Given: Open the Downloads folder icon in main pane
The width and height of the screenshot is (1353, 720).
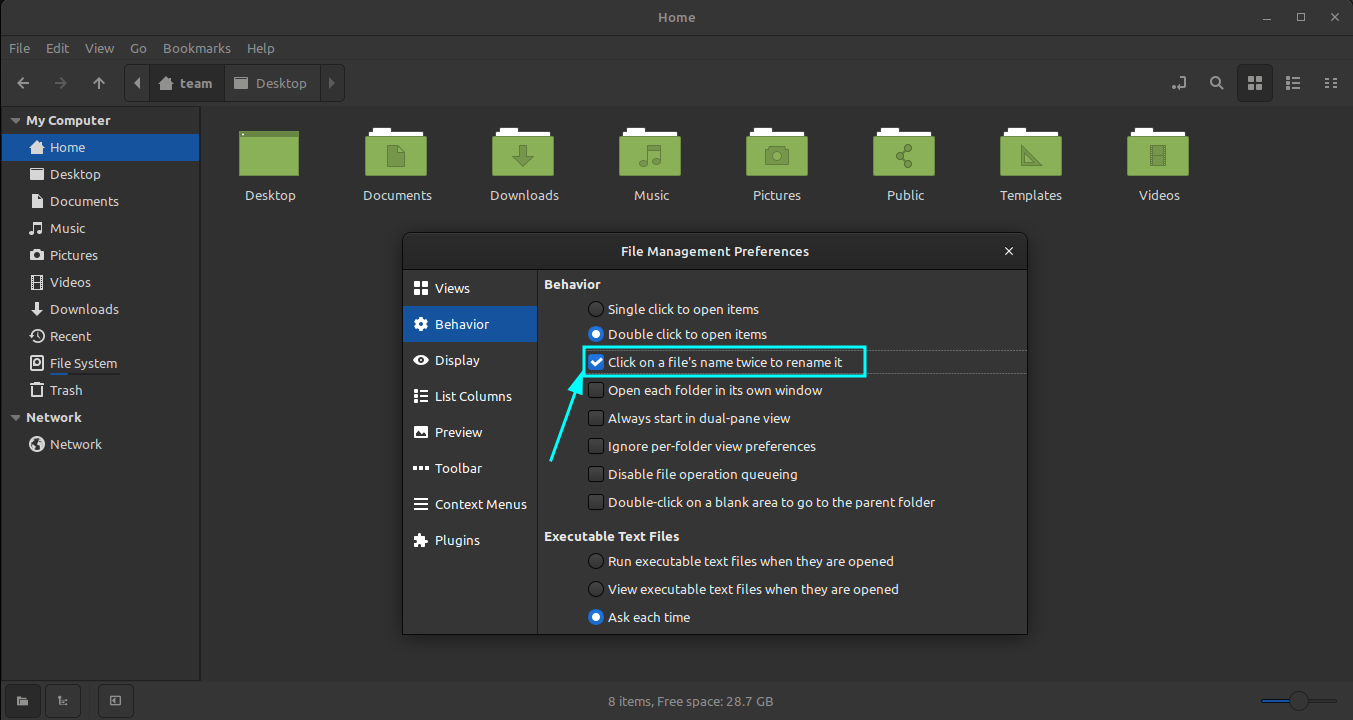Looking at the screenshot, I should 523,154.
